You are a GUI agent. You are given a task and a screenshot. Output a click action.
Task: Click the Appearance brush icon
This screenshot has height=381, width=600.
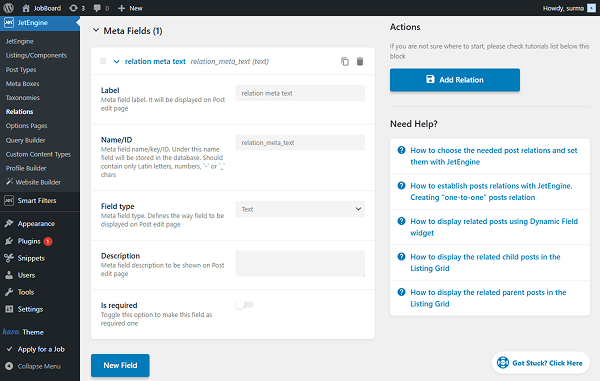coord(9,223)
